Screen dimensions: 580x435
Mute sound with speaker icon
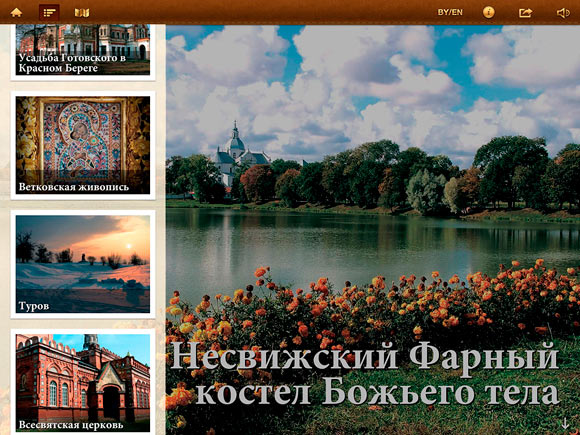coord(563,13)
